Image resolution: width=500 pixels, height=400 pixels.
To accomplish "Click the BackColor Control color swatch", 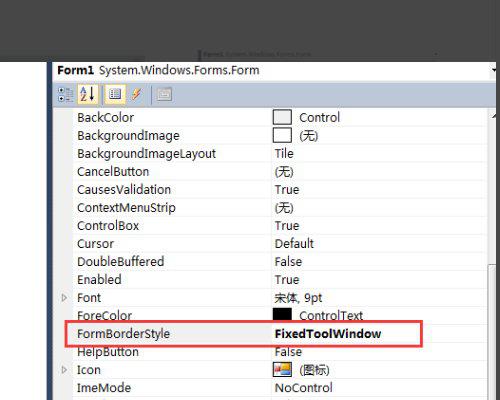I will (x=282, y=117).
